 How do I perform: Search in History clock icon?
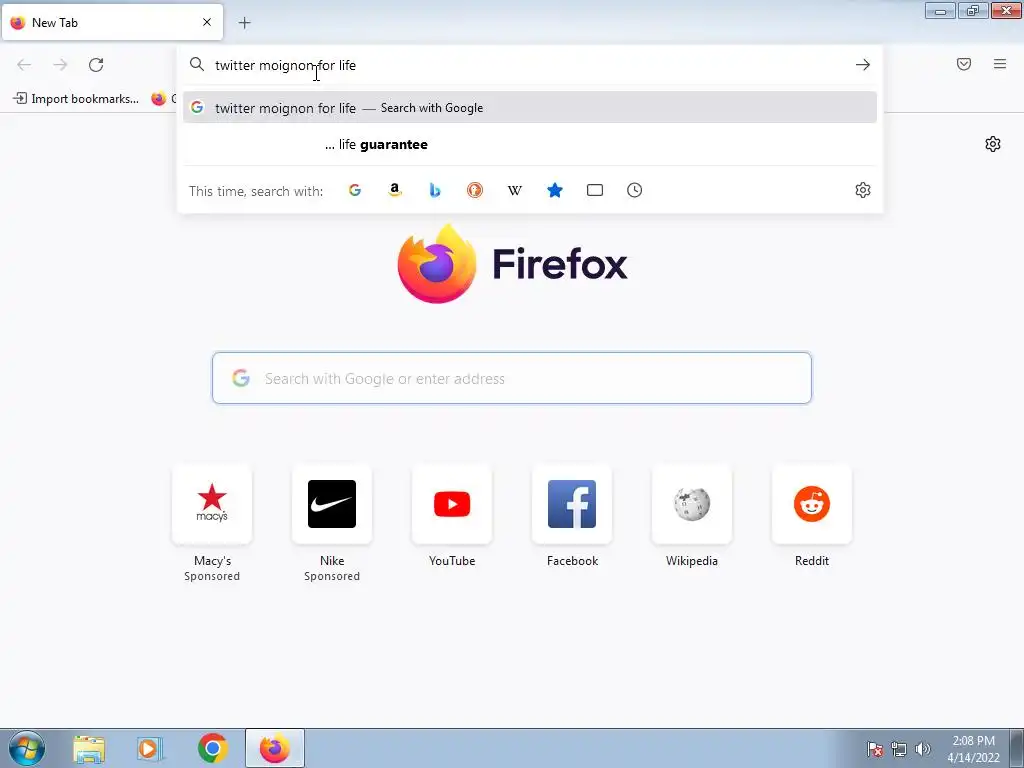point(635,190)
